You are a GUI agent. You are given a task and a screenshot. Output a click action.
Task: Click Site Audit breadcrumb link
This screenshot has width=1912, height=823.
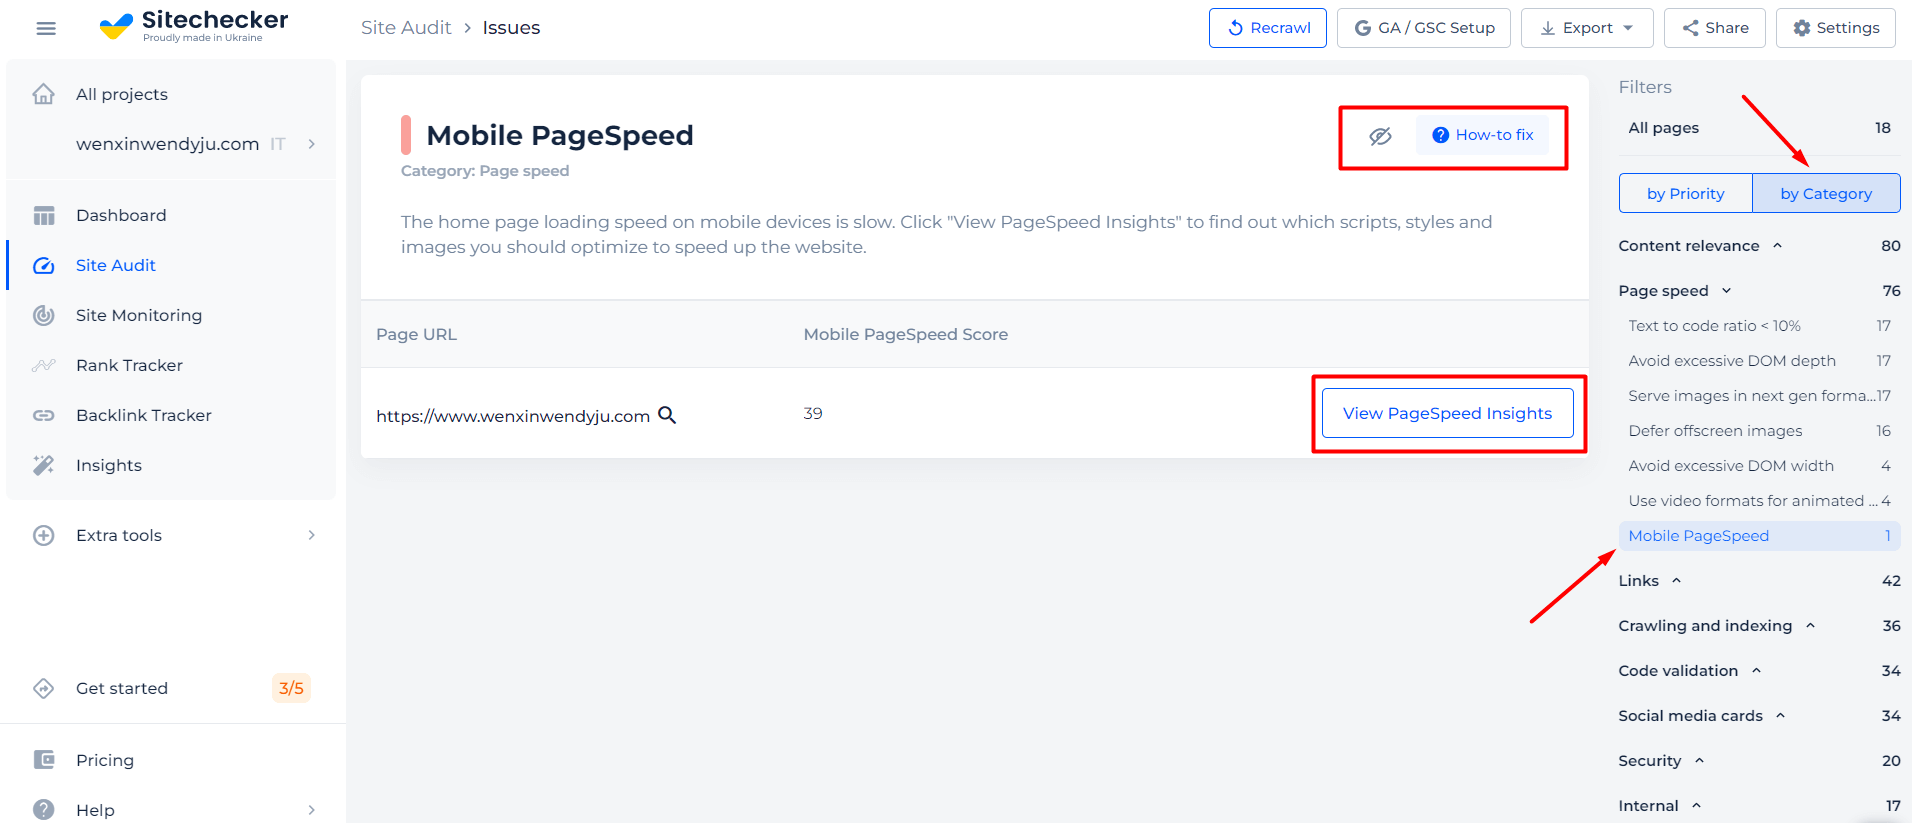(x=406, y=28)
